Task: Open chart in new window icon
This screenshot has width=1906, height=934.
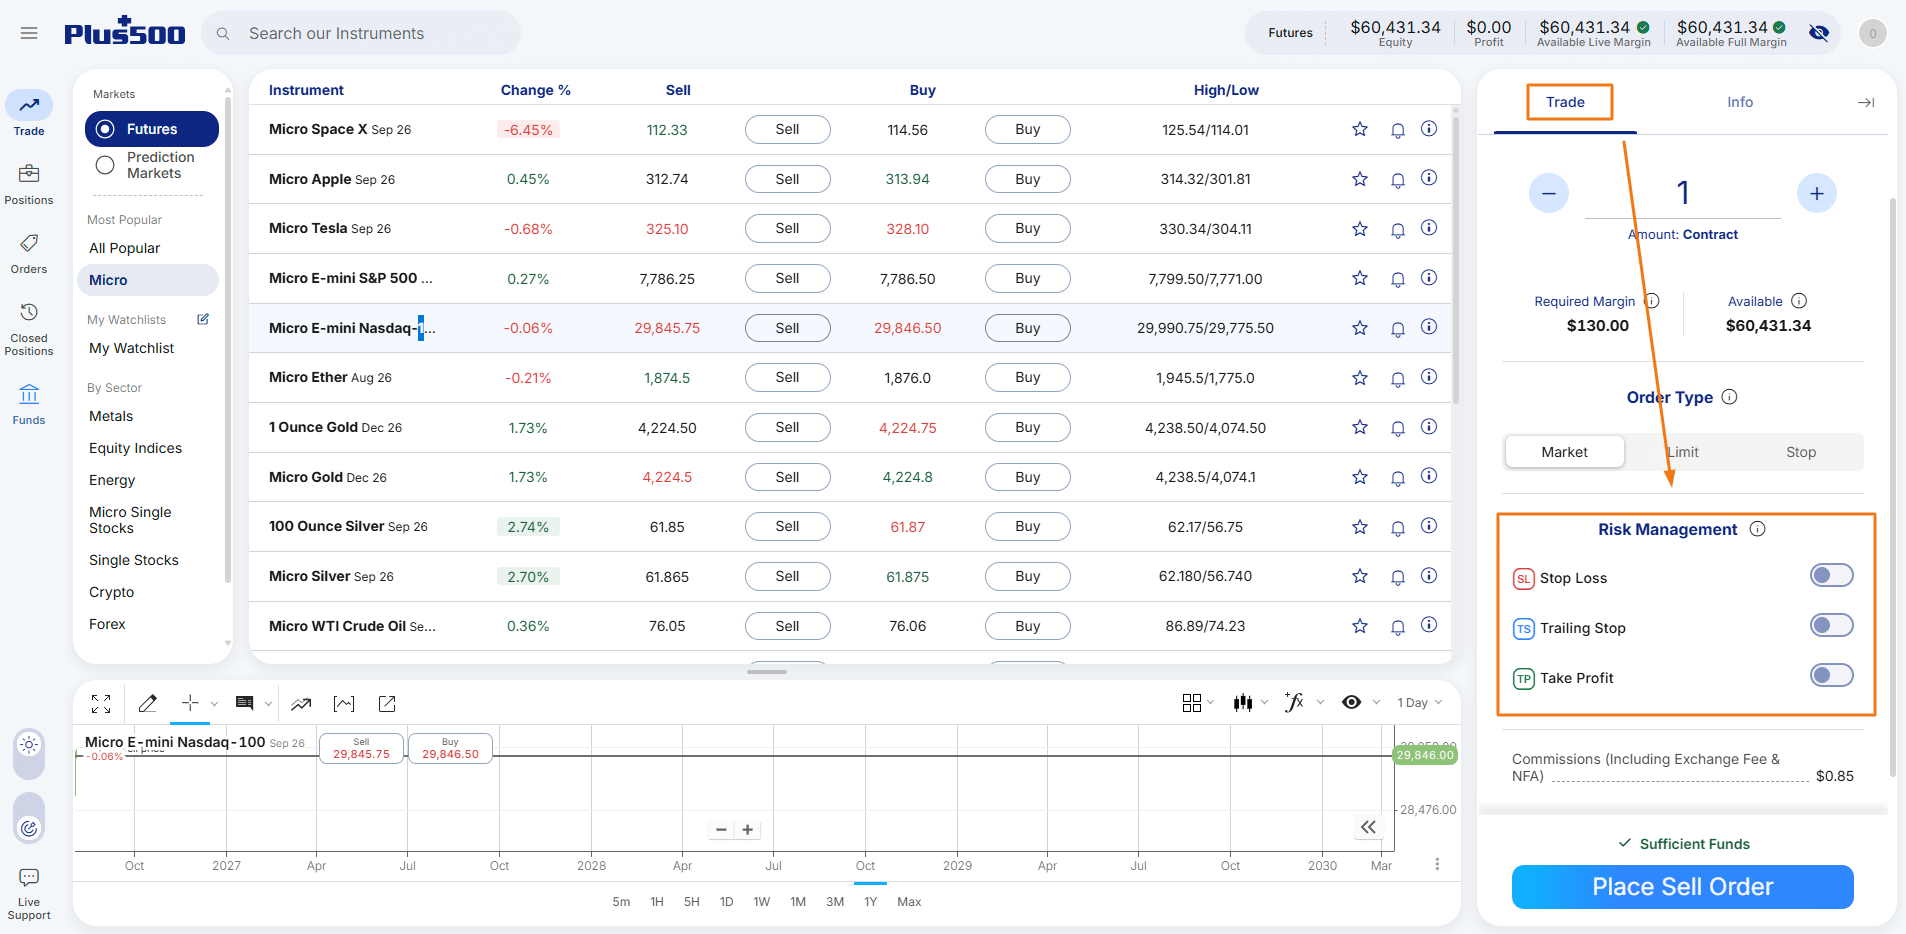Action: tap(387, 704)
